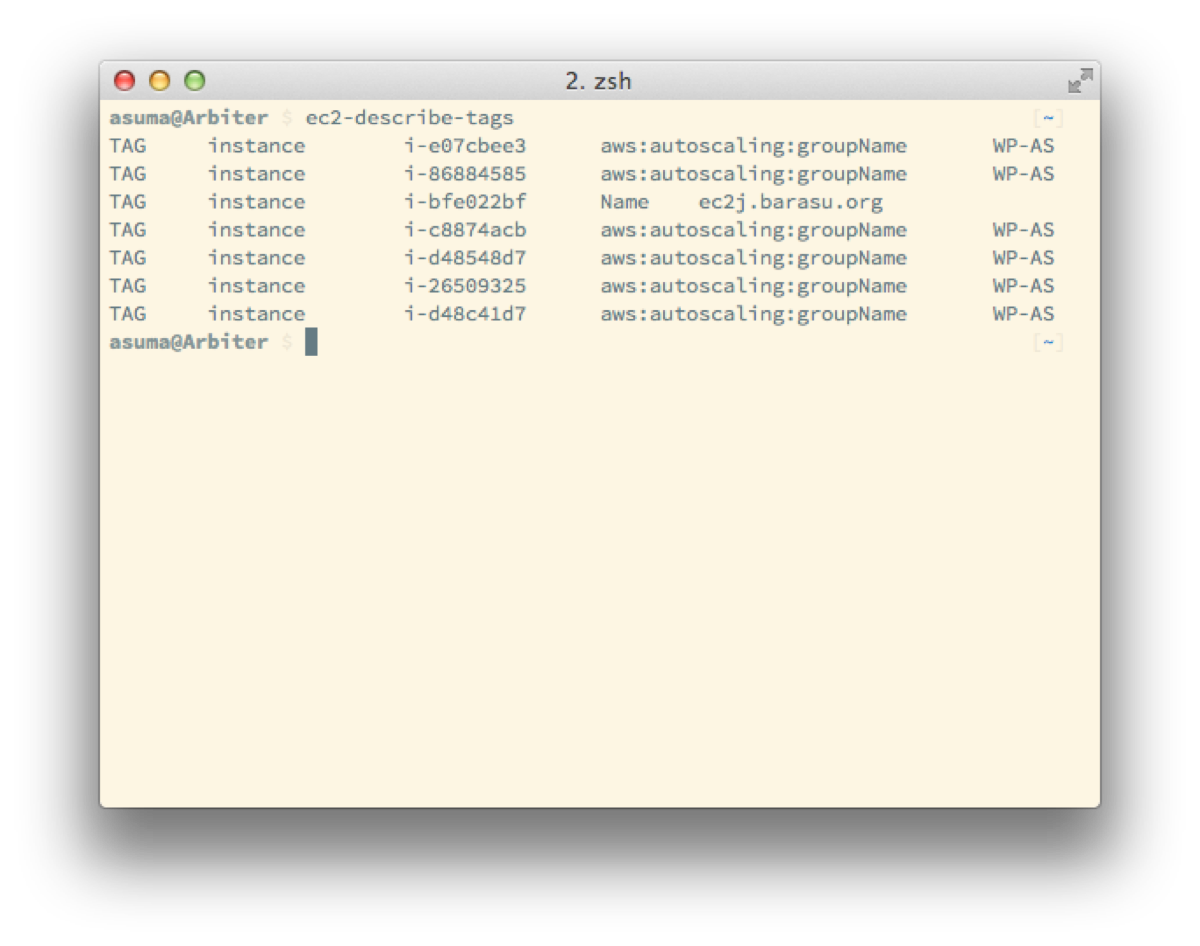Click instance ID i-e07cbee3
Image resolution: width=1200 pixels, height=946 pixels.
pyautogui.click(x=465, y=146)
